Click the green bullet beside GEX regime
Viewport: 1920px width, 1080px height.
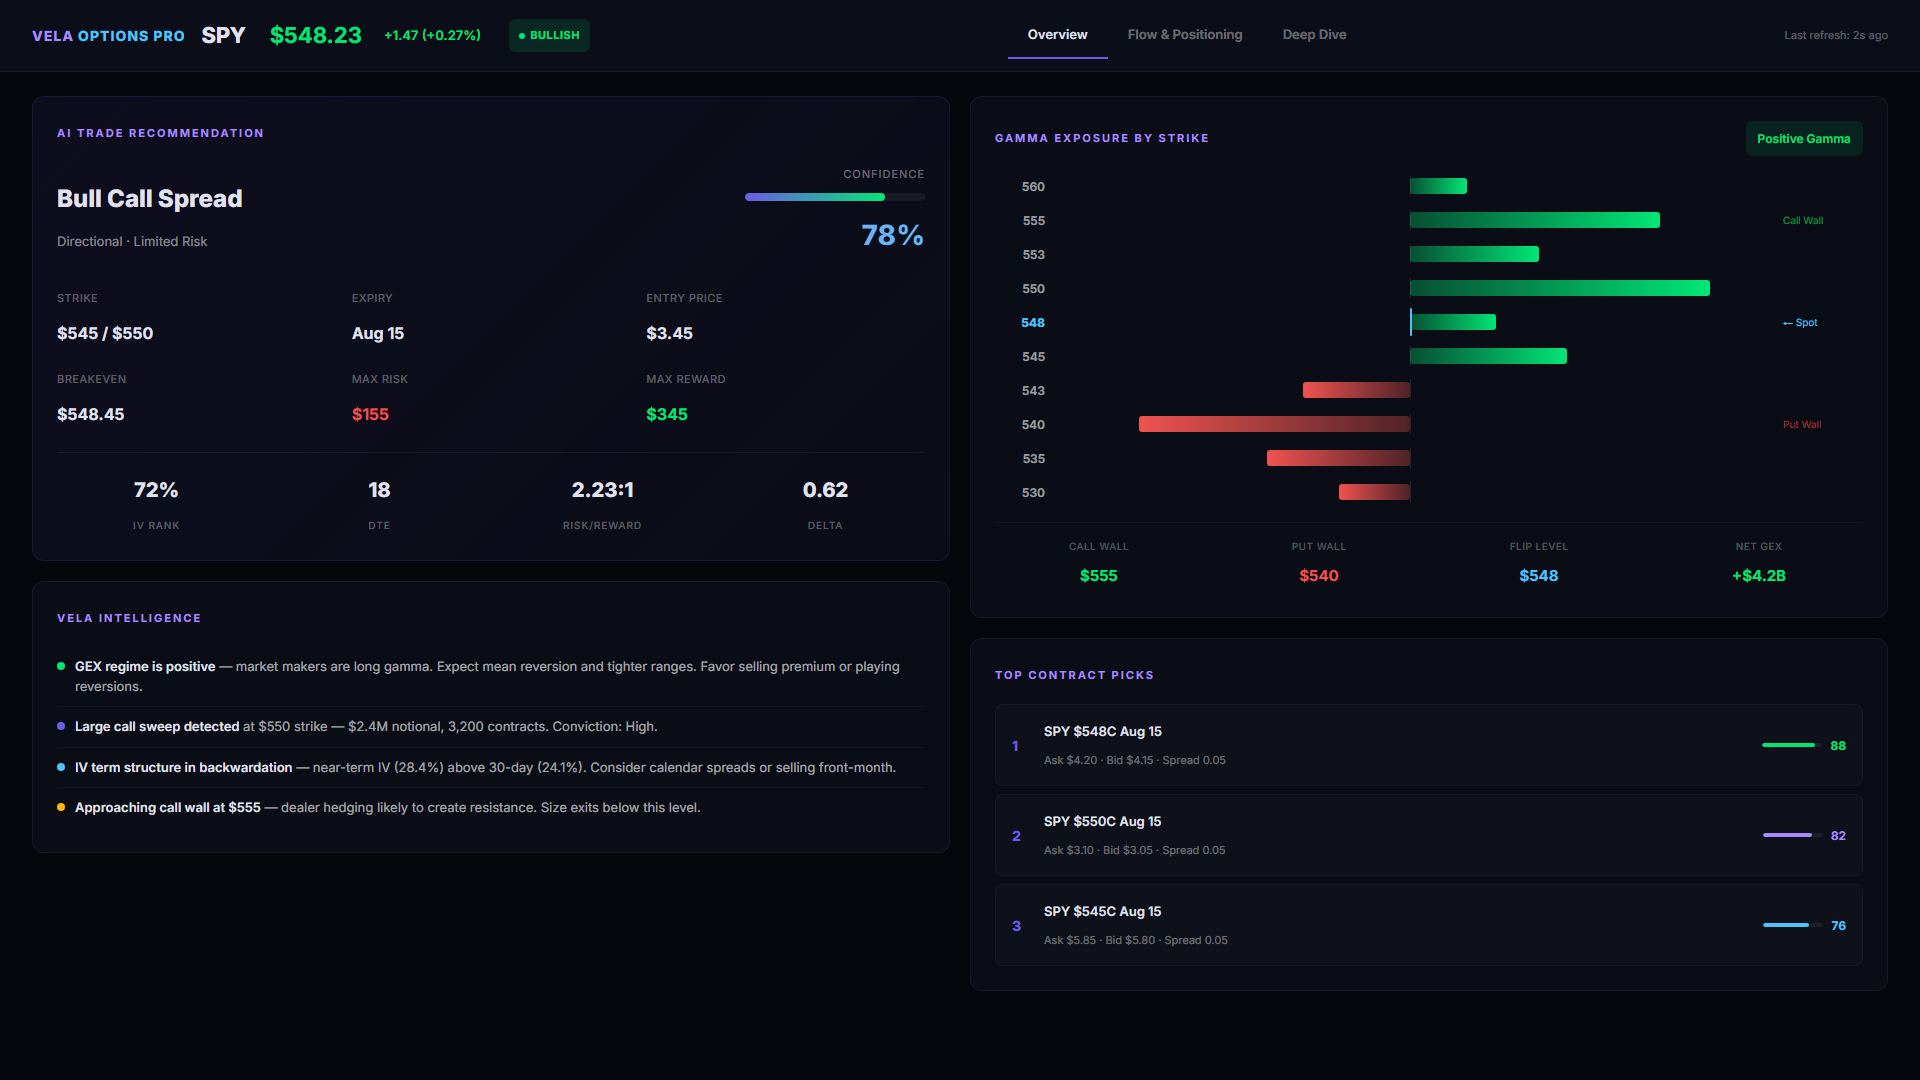click(61, 666)
